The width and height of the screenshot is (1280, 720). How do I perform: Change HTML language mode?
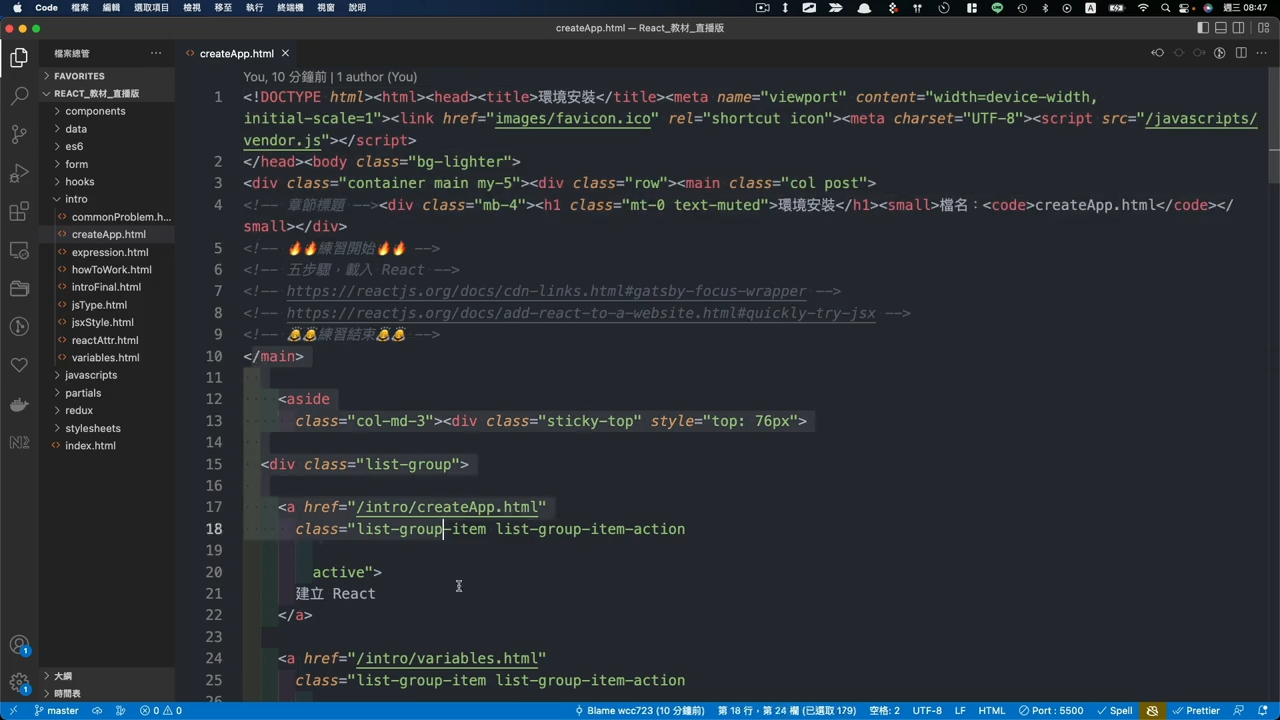tap(991, 710)
